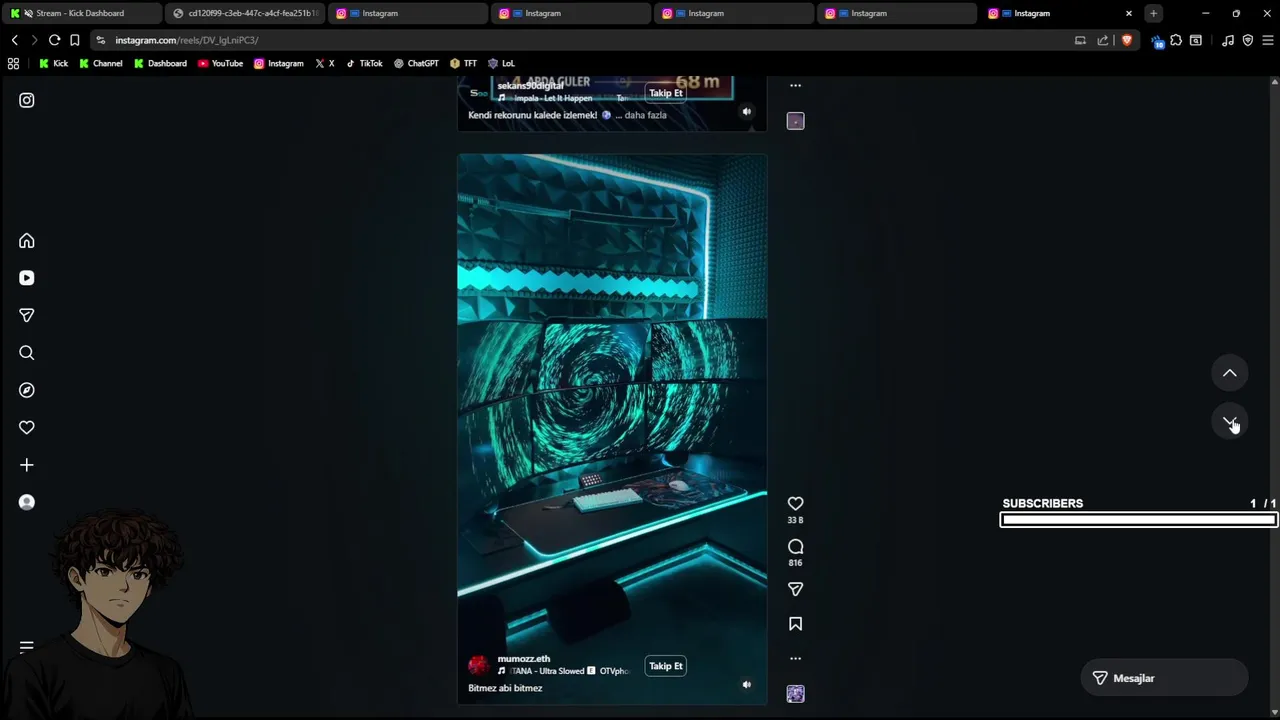
Task: Switch to the Stream - Kick Dashboard tab
Action: pyautogui.click(x=80, y=13)
